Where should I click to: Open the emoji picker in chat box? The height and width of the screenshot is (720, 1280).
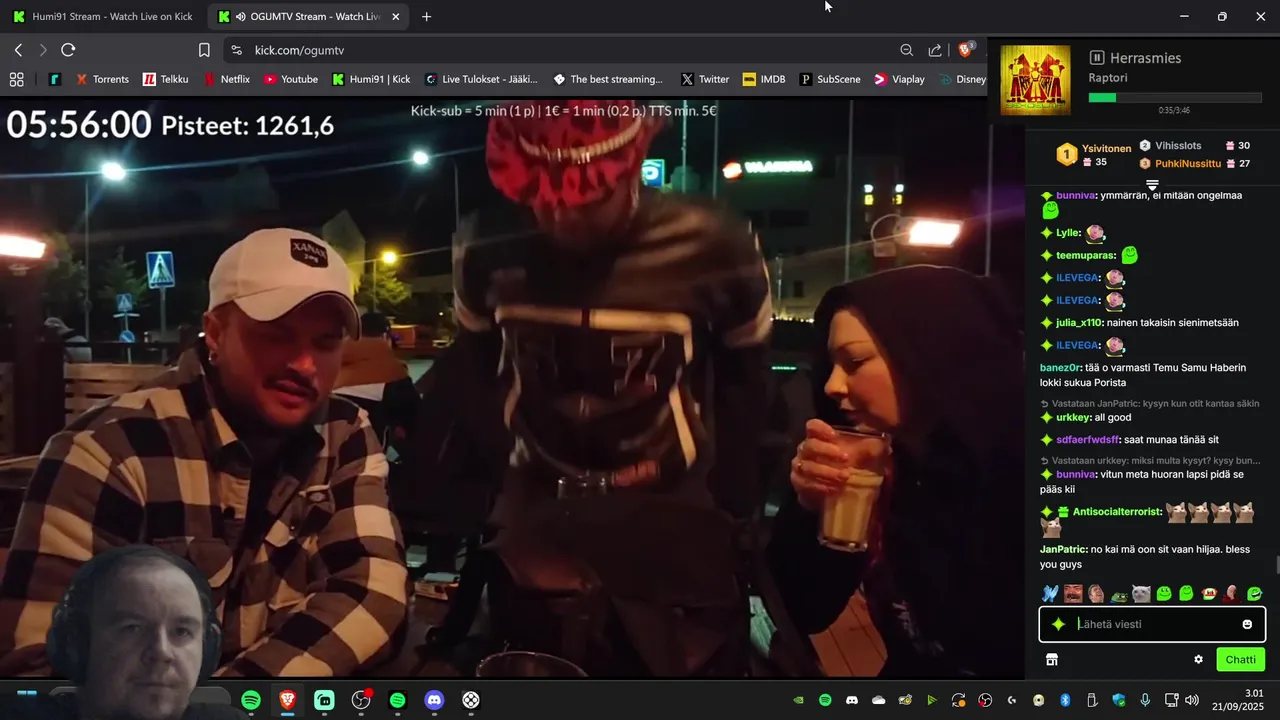pos(1247,624)
